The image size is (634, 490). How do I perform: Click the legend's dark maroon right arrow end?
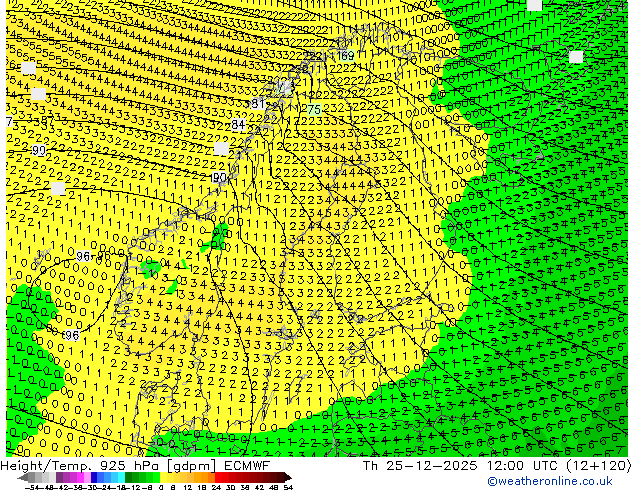[x=288, y=478]
